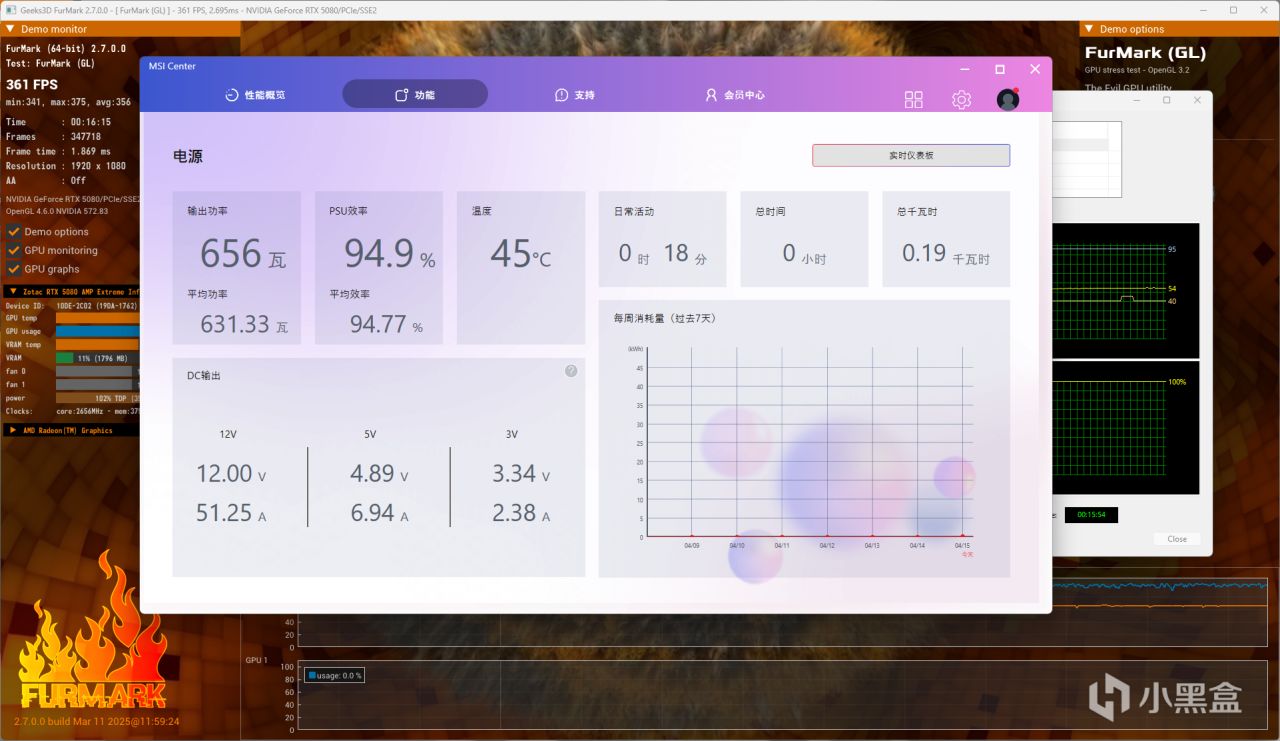Click the 04/12 date label on weekly chart

click(827, 546)
